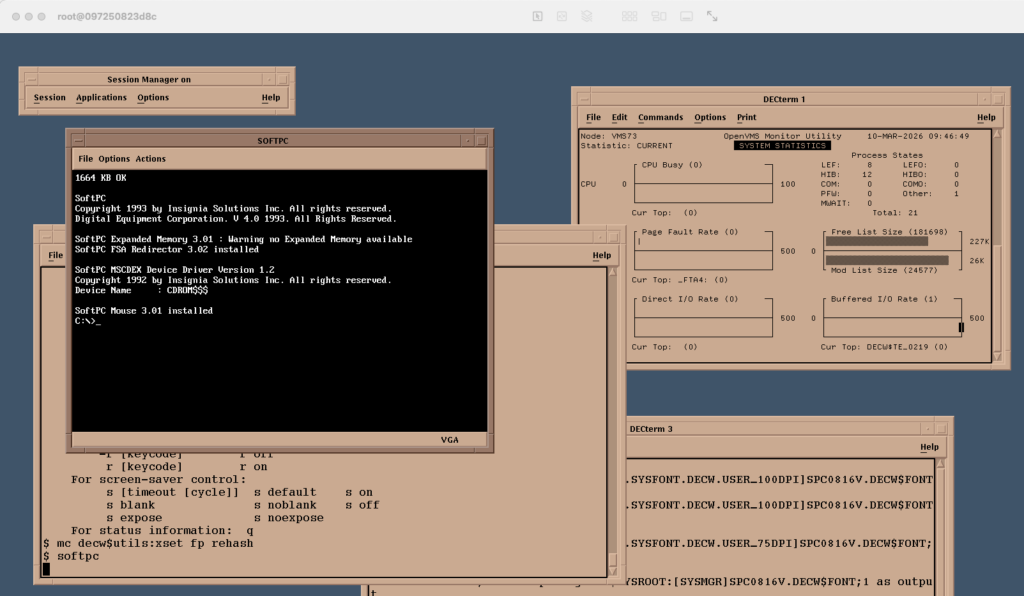The height and width of the screenshot is (596, 1024).
Task: Open SOFTPC window menu button at title-bar left
Action: [x=76, y=141]
